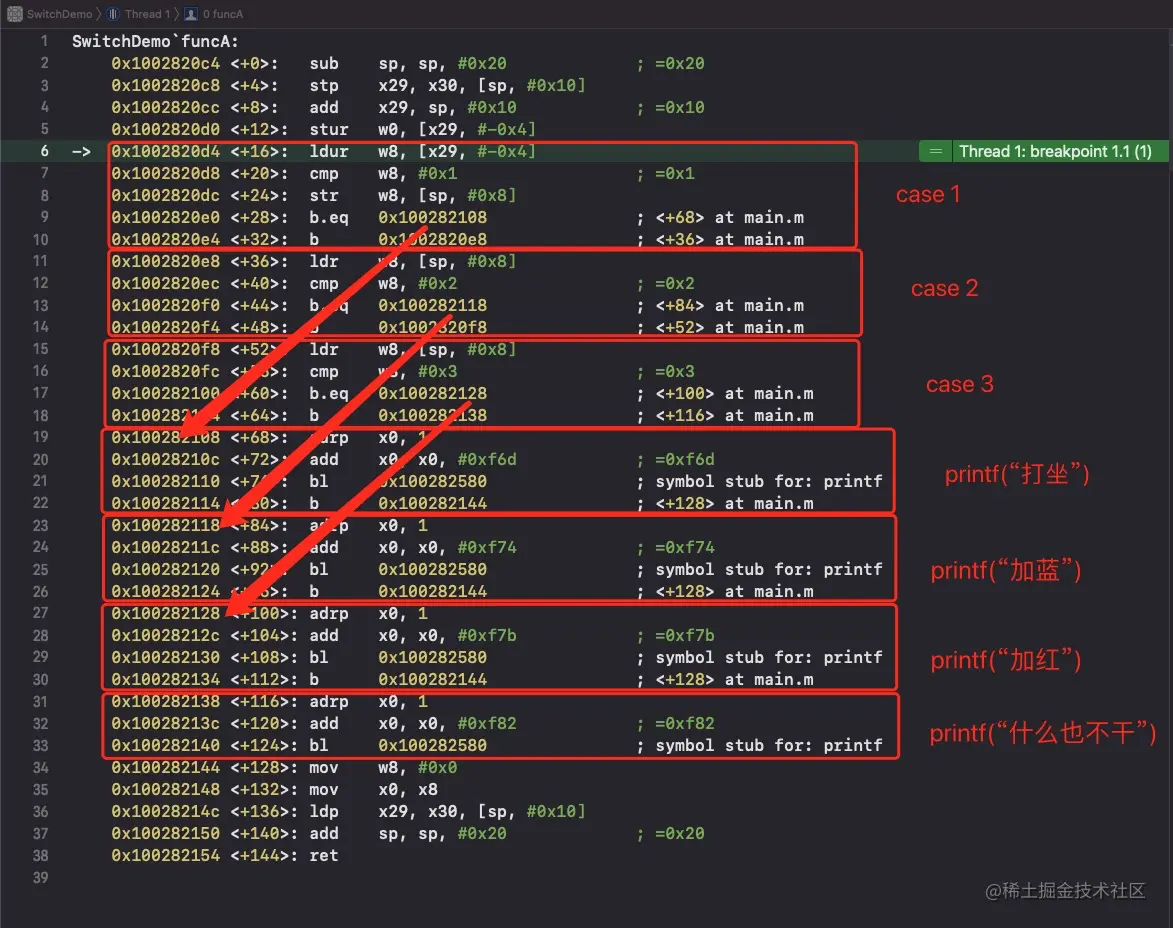Open the 0 funcA frame breadcrumb
The height and width of the screenshot is (928, 1173).
[214, 13]
